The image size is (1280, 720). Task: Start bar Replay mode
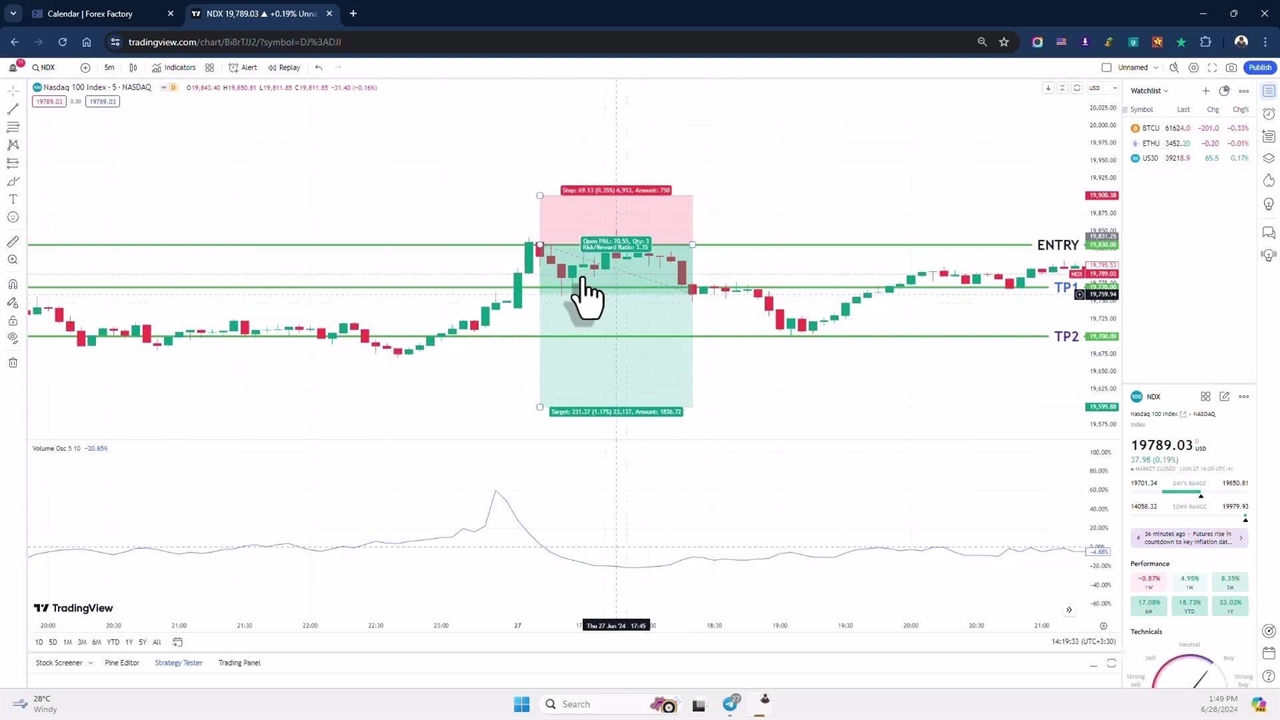click(x=283, y=68)
